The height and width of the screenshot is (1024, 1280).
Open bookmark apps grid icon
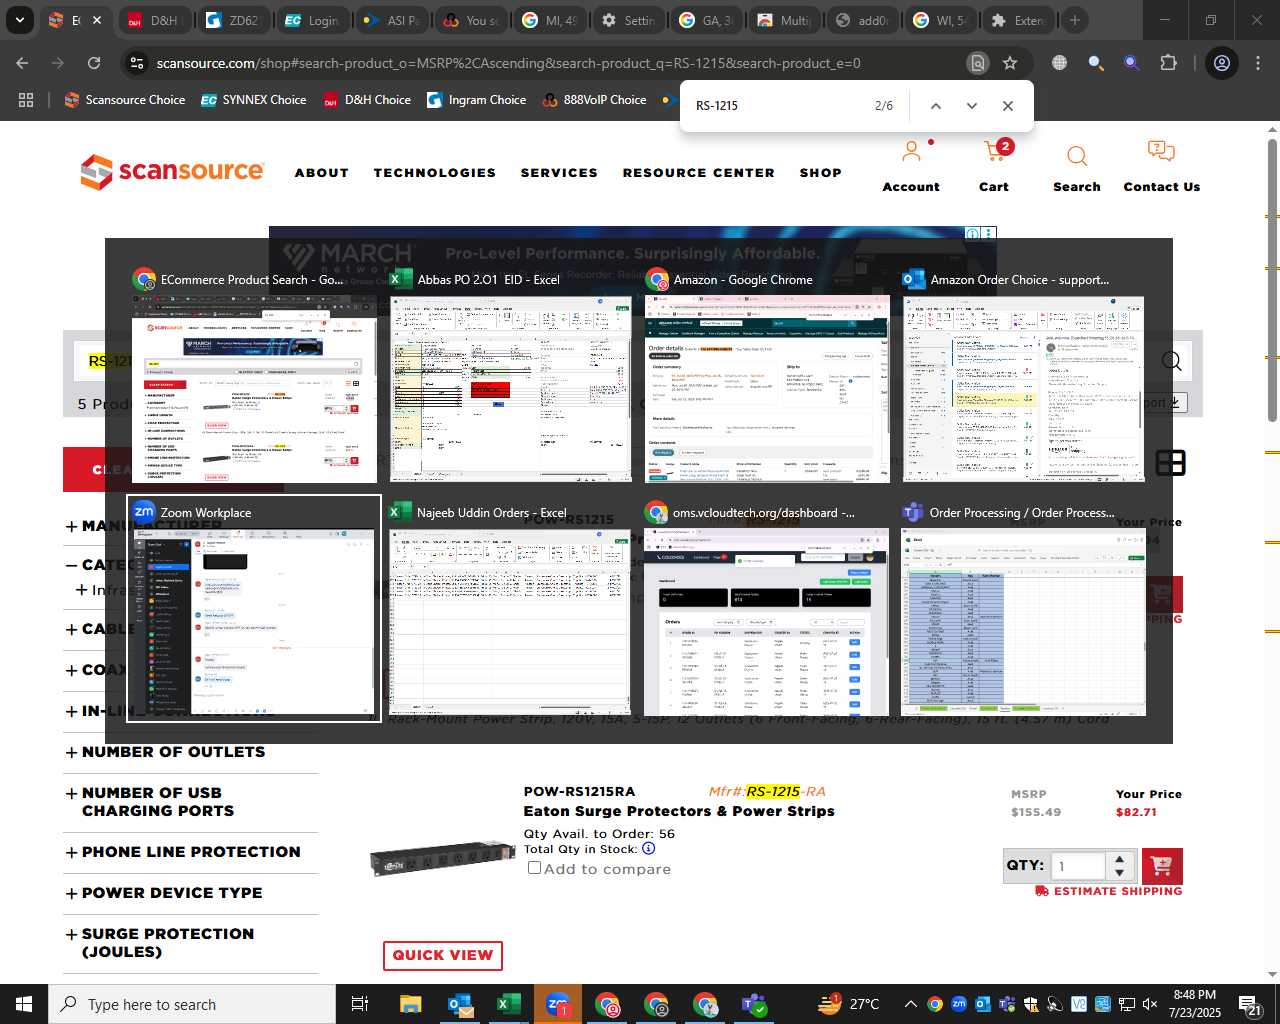pyautogui.click(x=26, y=100)
